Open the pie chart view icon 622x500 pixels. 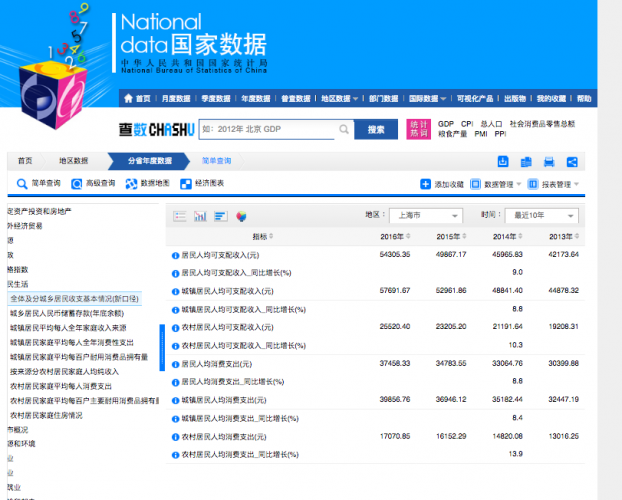point(241,216)
